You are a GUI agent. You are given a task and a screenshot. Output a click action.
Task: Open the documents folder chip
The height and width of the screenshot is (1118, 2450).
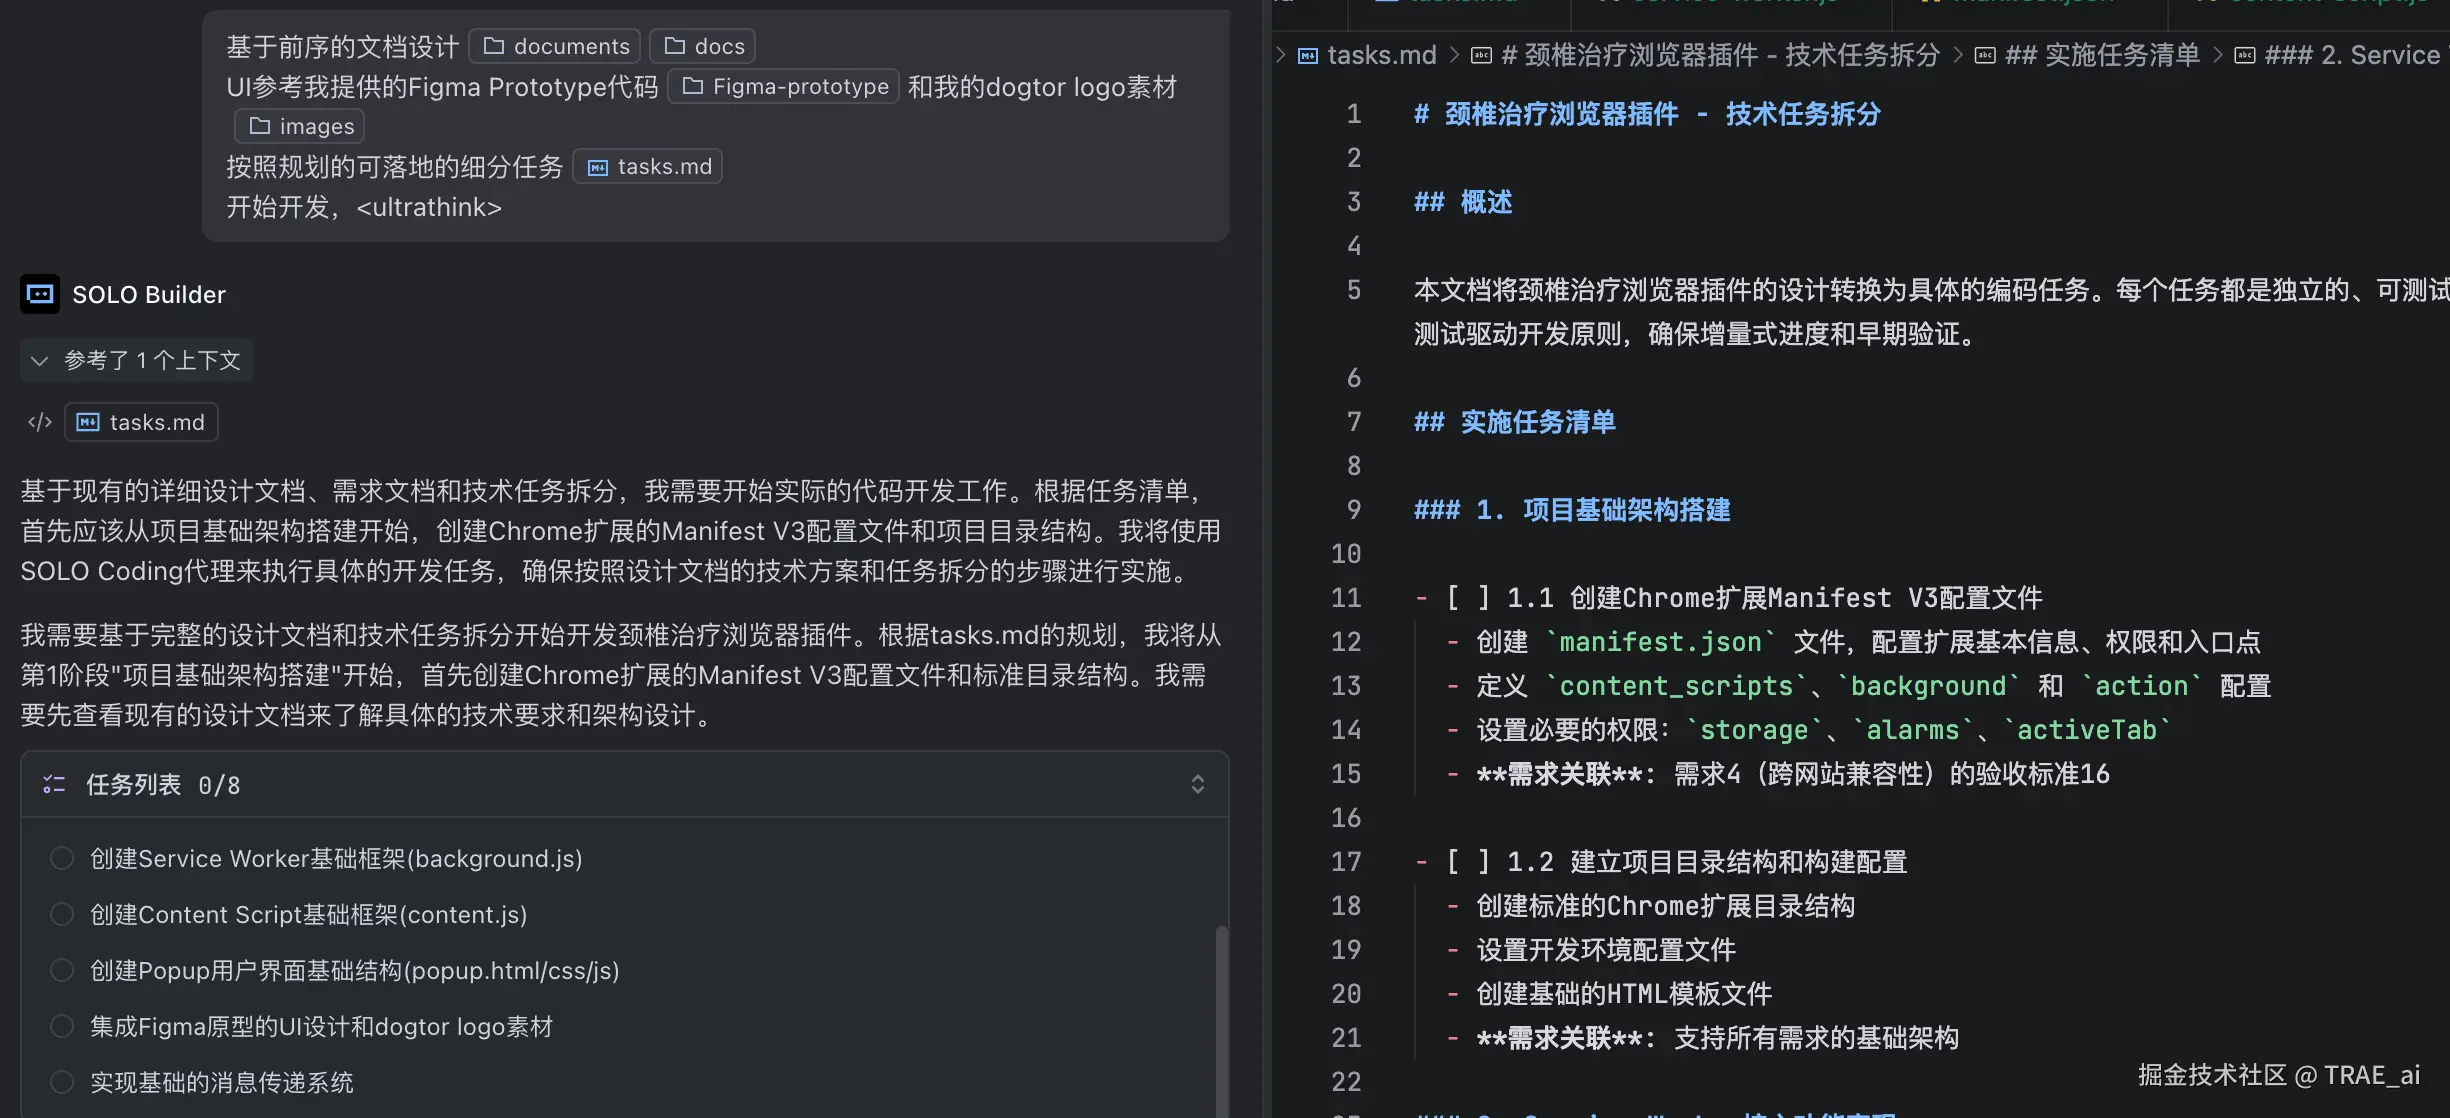[x=555, y=46]
